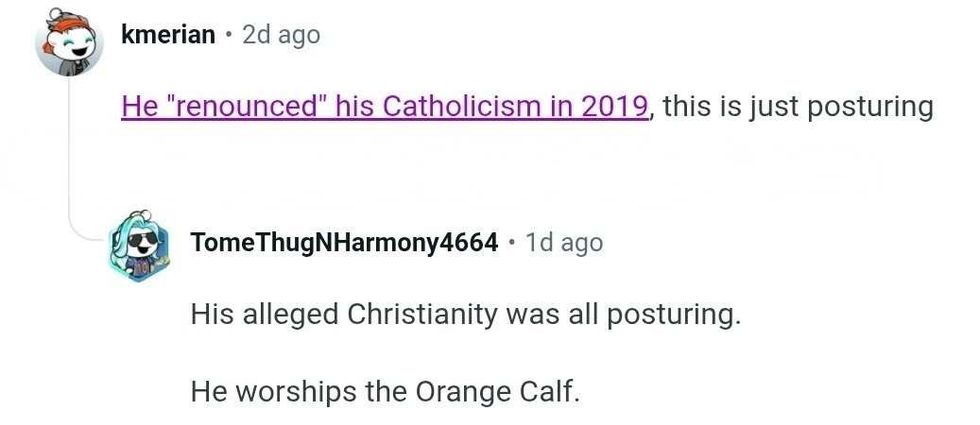Image resolution: width=980 pixels, height=425 pixels.
Task: Collapse kmerian's thread using the vertical line
Action: point(69,150)
